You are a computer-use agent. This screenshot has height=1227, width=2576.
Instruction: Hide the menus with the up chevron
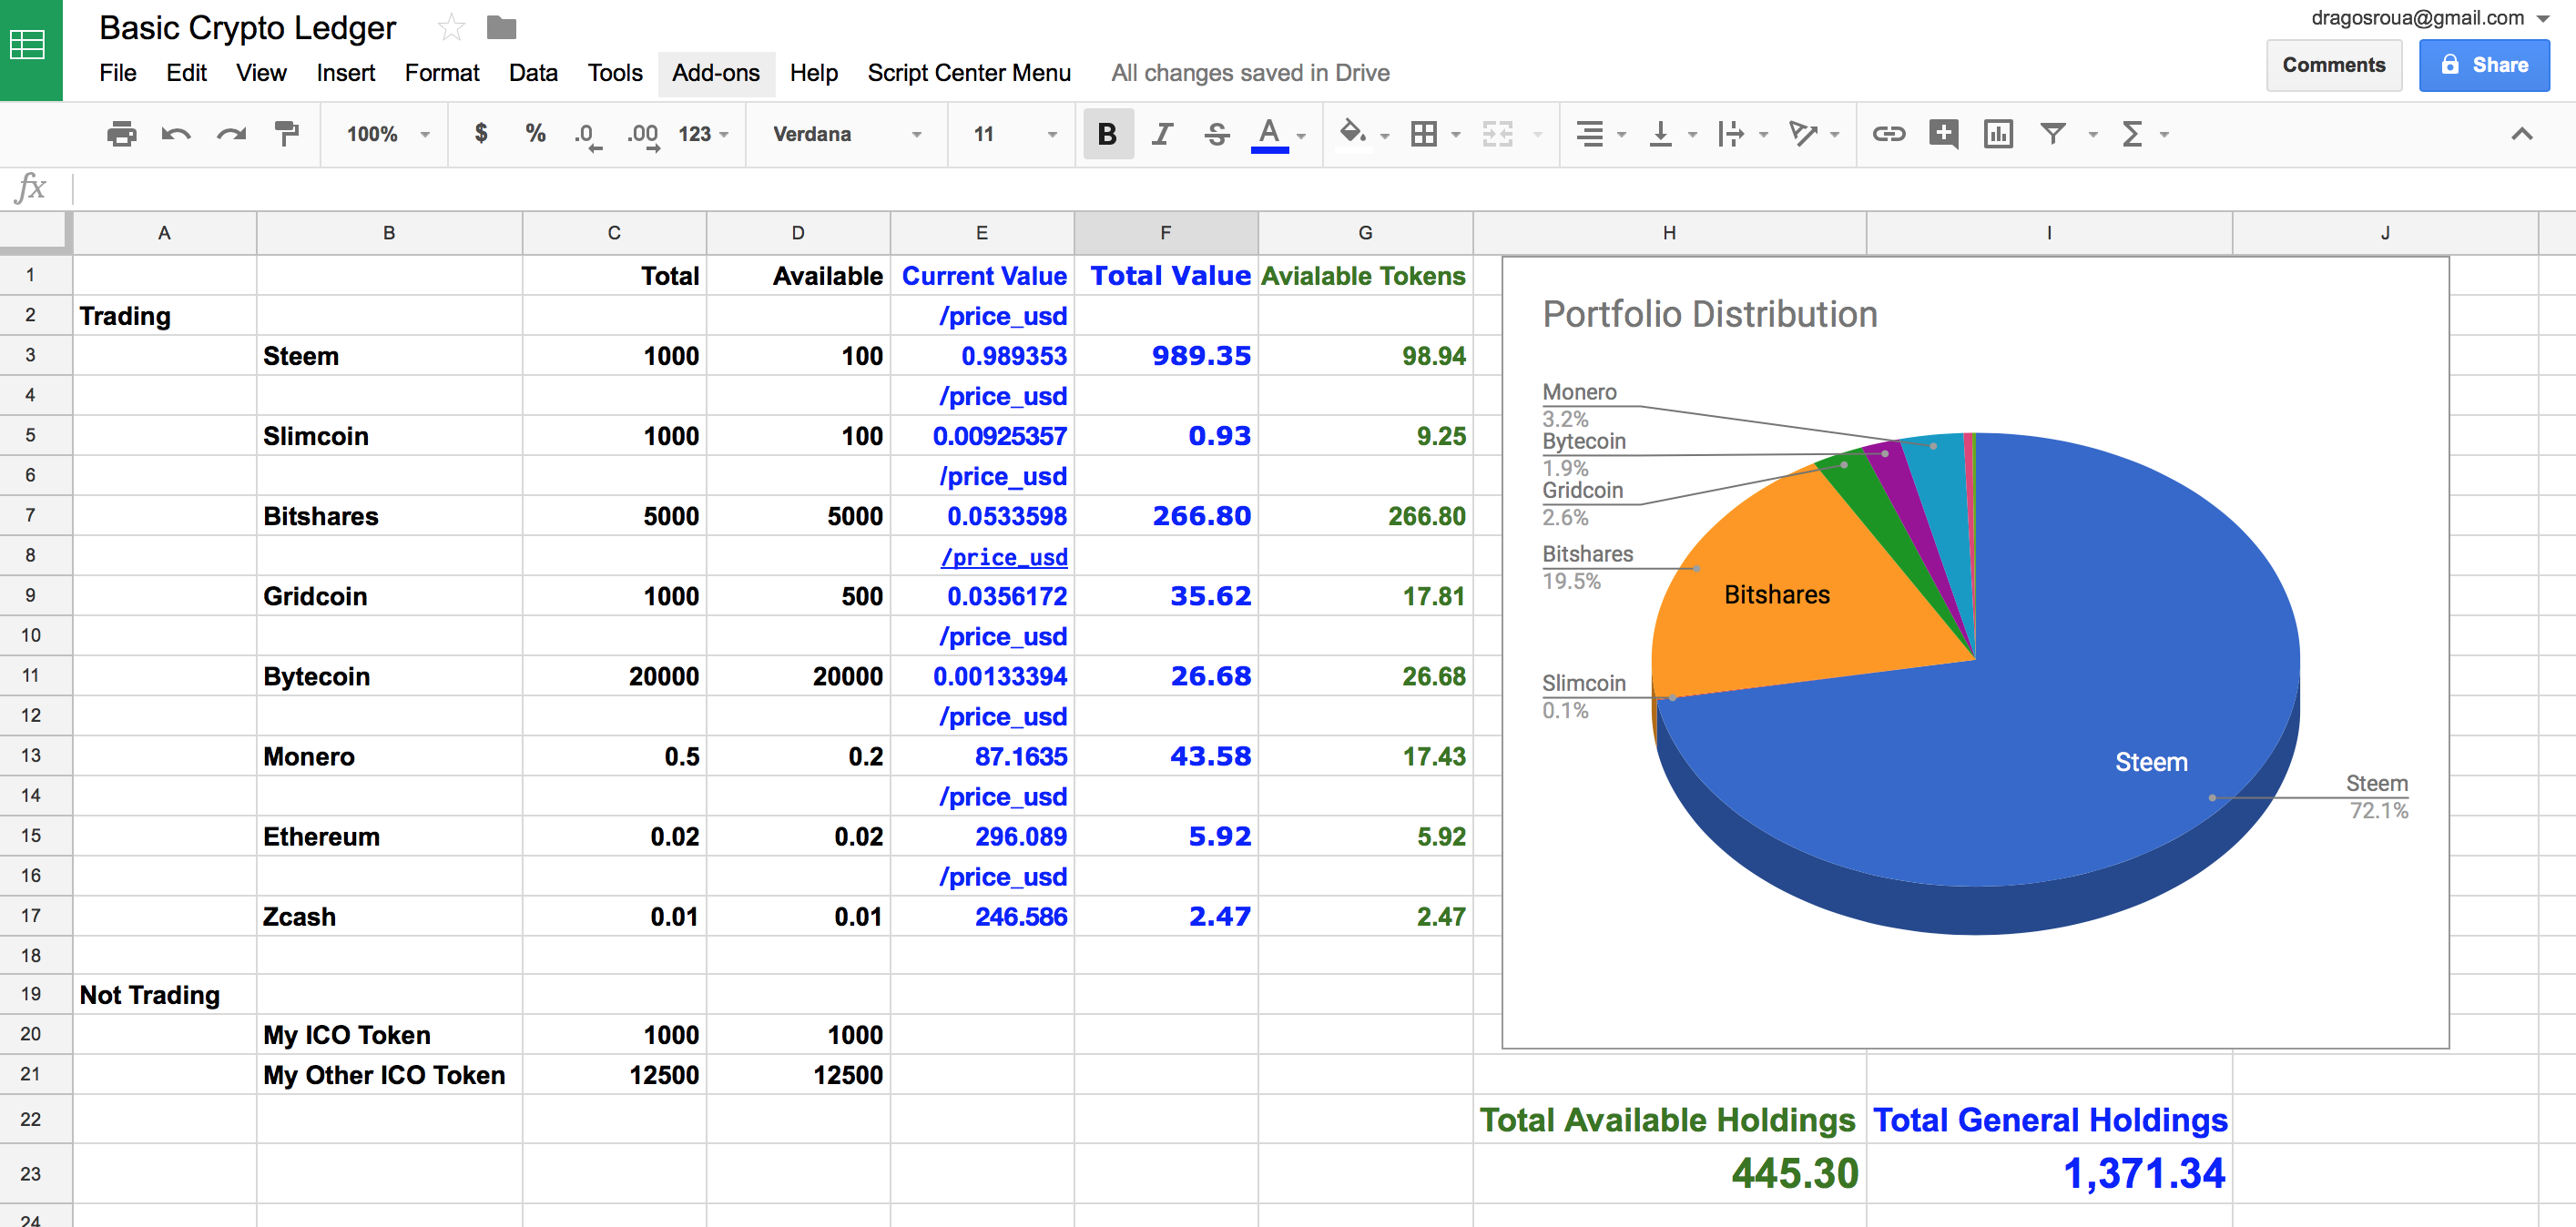pos(2521,134)
